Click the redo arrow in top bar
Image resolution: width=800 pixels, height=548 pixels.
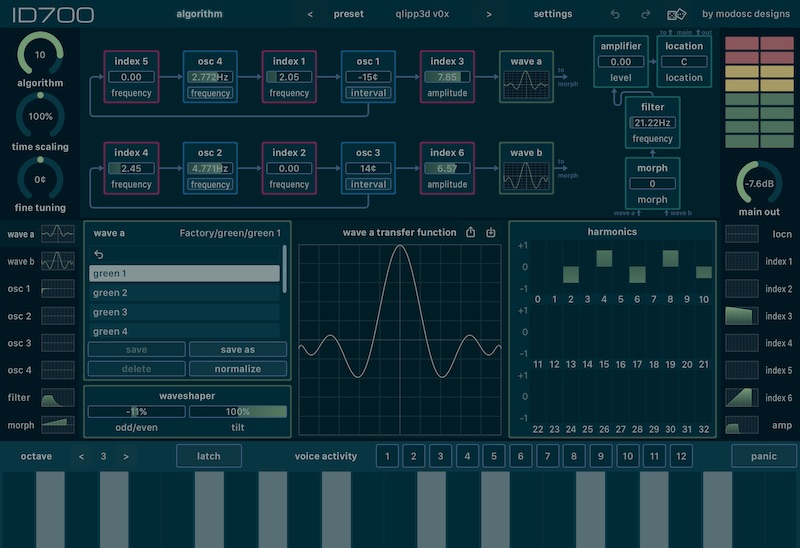coord(645,15)
